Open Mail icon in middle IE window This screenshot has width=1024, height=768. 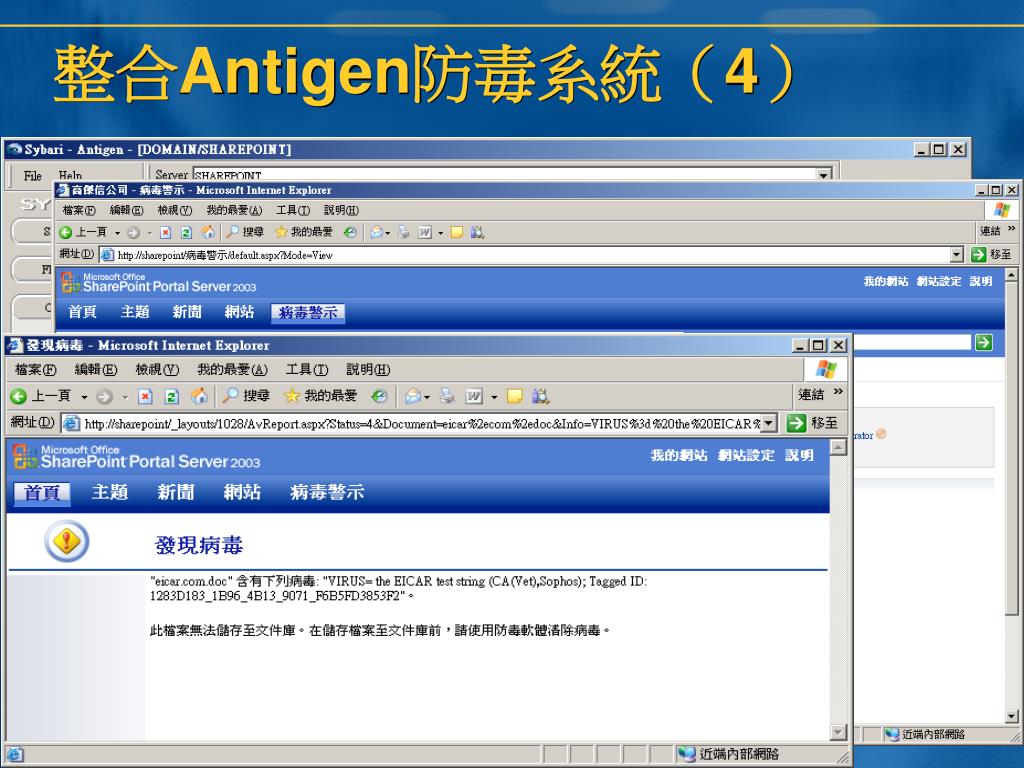[x=376, y=232]
